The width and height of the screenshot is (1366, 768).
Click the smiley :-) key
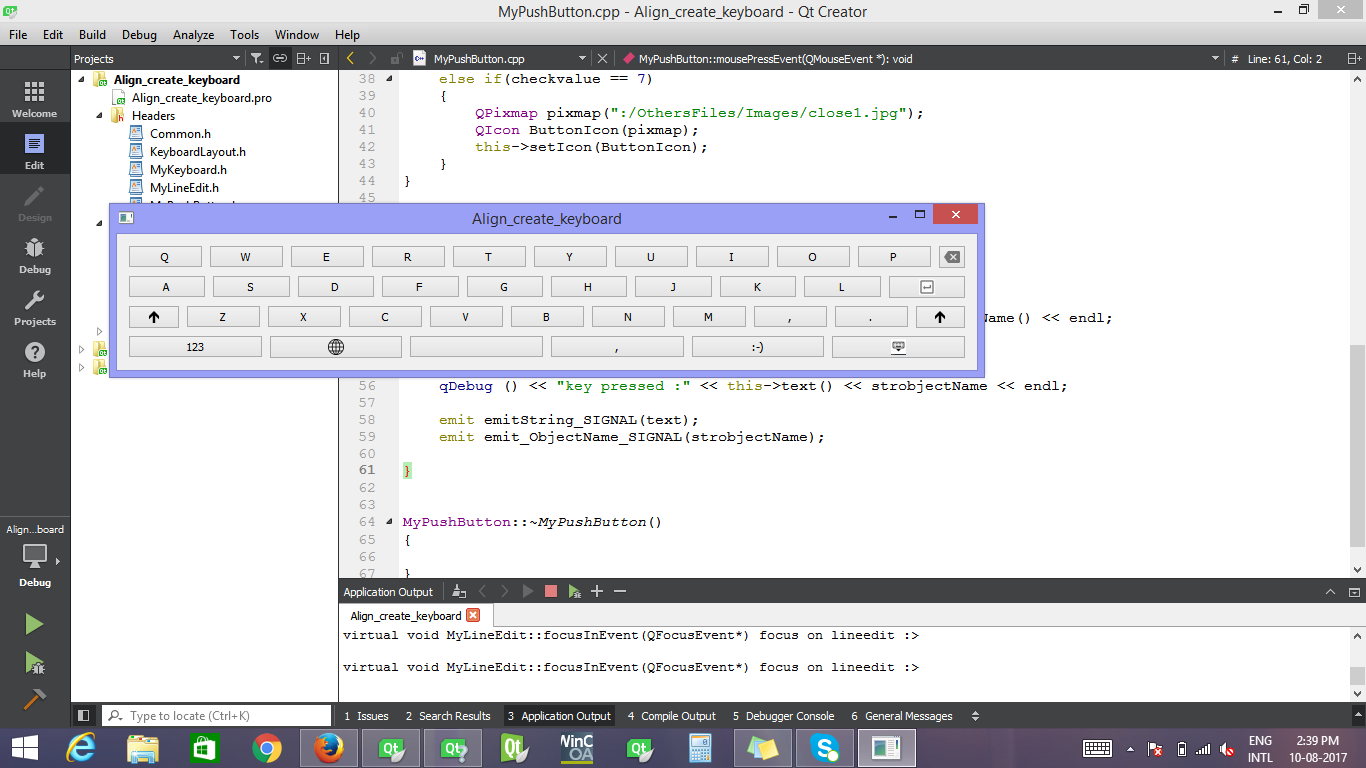(x=758, y=347)
